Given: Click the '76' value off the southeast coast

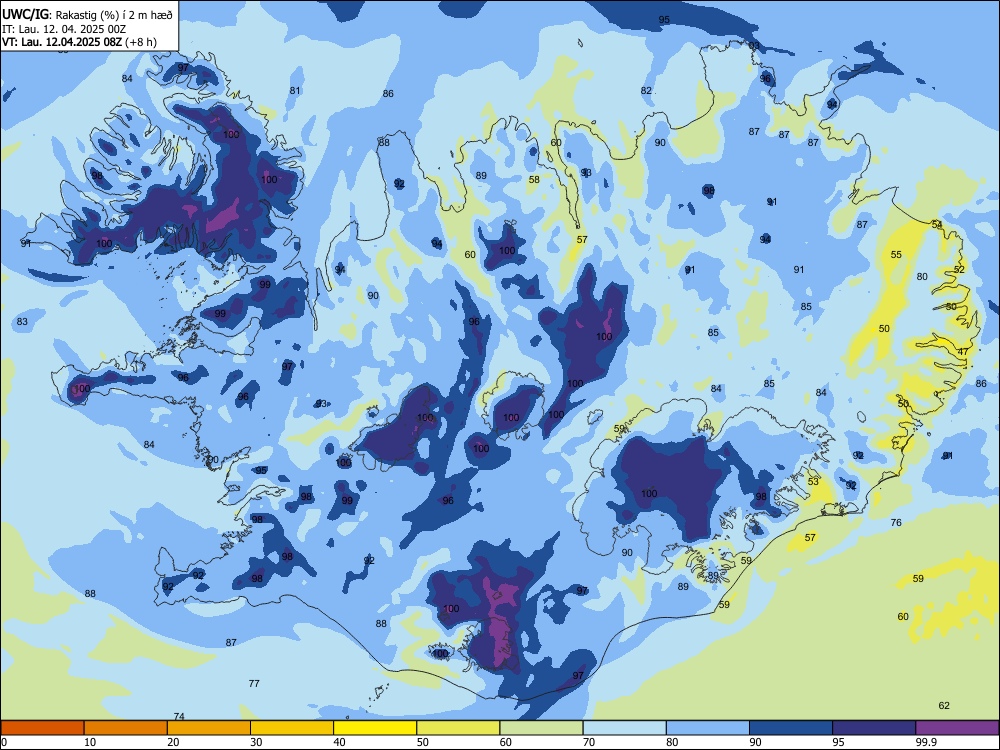Looking at the screenshot, I should click(x=896, y=522).
